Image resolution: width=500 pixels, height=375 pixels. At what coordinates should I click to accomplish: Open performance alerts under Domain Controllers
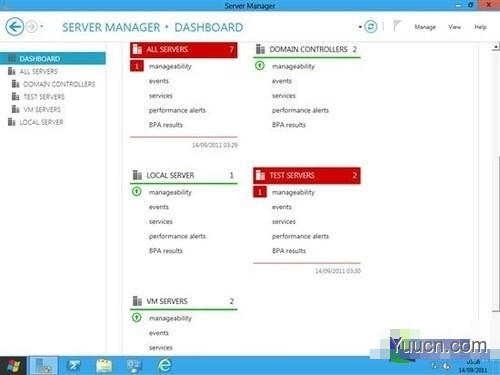point(300,110)
